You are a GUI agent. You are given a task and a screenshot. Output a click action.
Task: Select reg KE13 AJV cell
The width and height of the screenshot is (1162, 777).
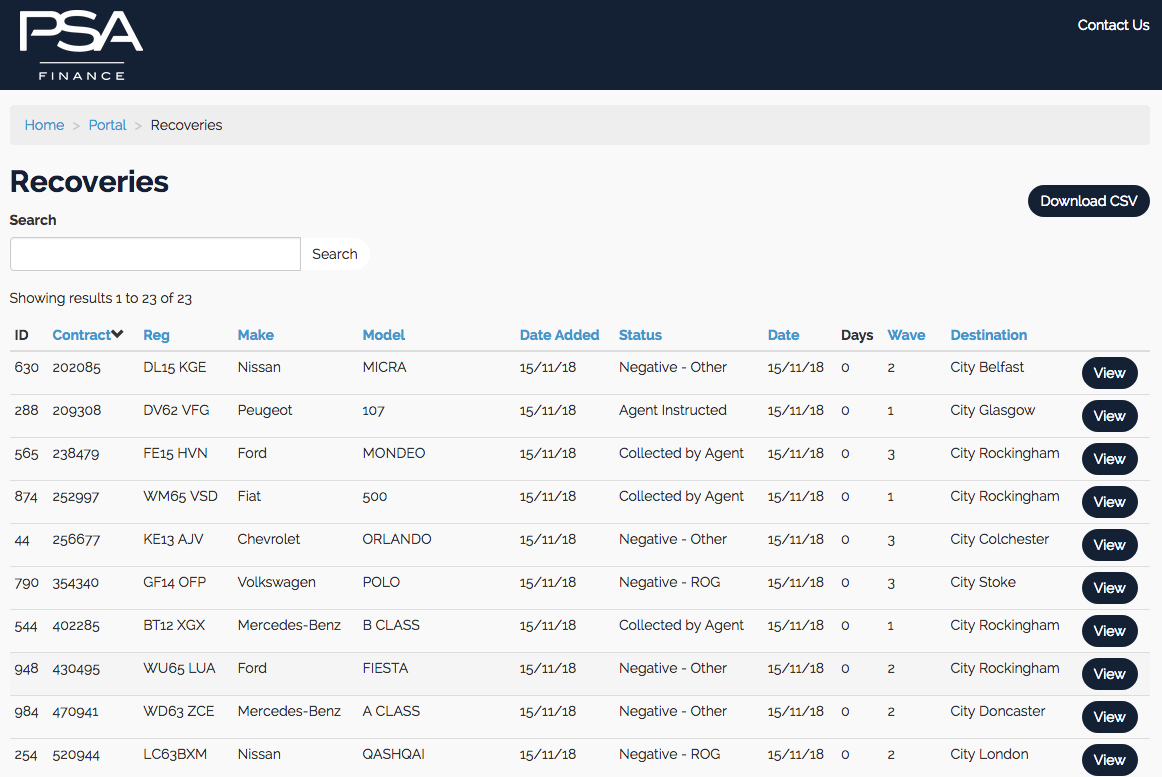[173, 539]
